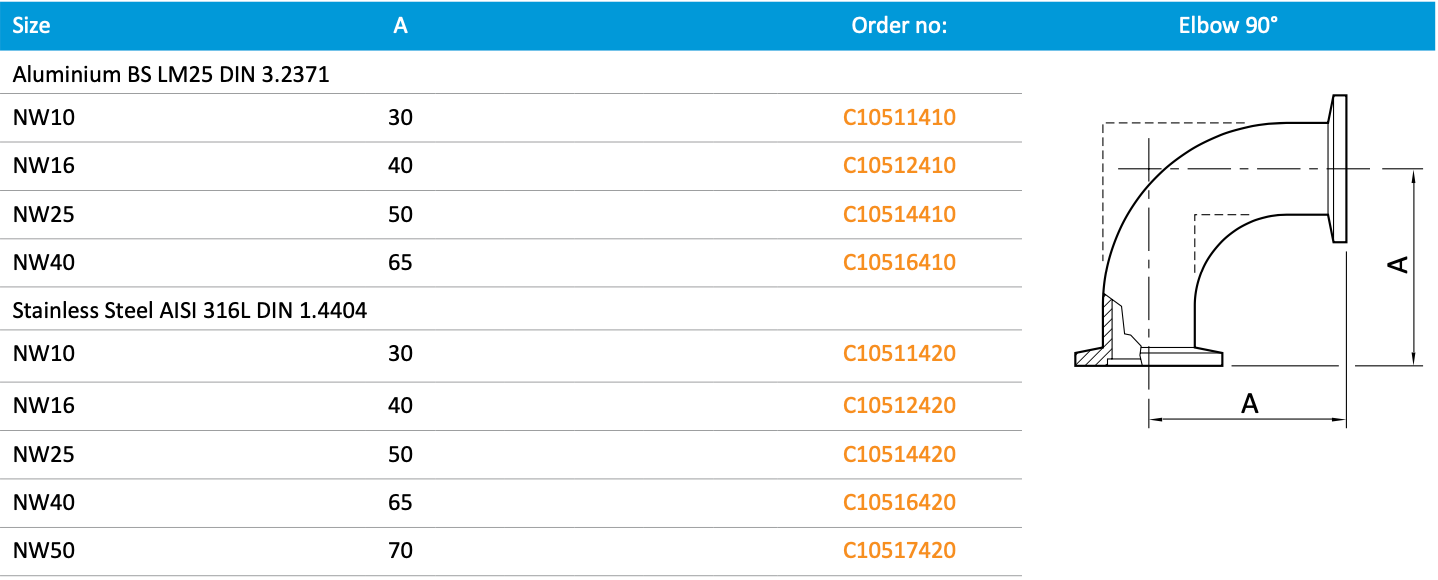Click the vertical A dimension label in drawing

[1398, 264]
